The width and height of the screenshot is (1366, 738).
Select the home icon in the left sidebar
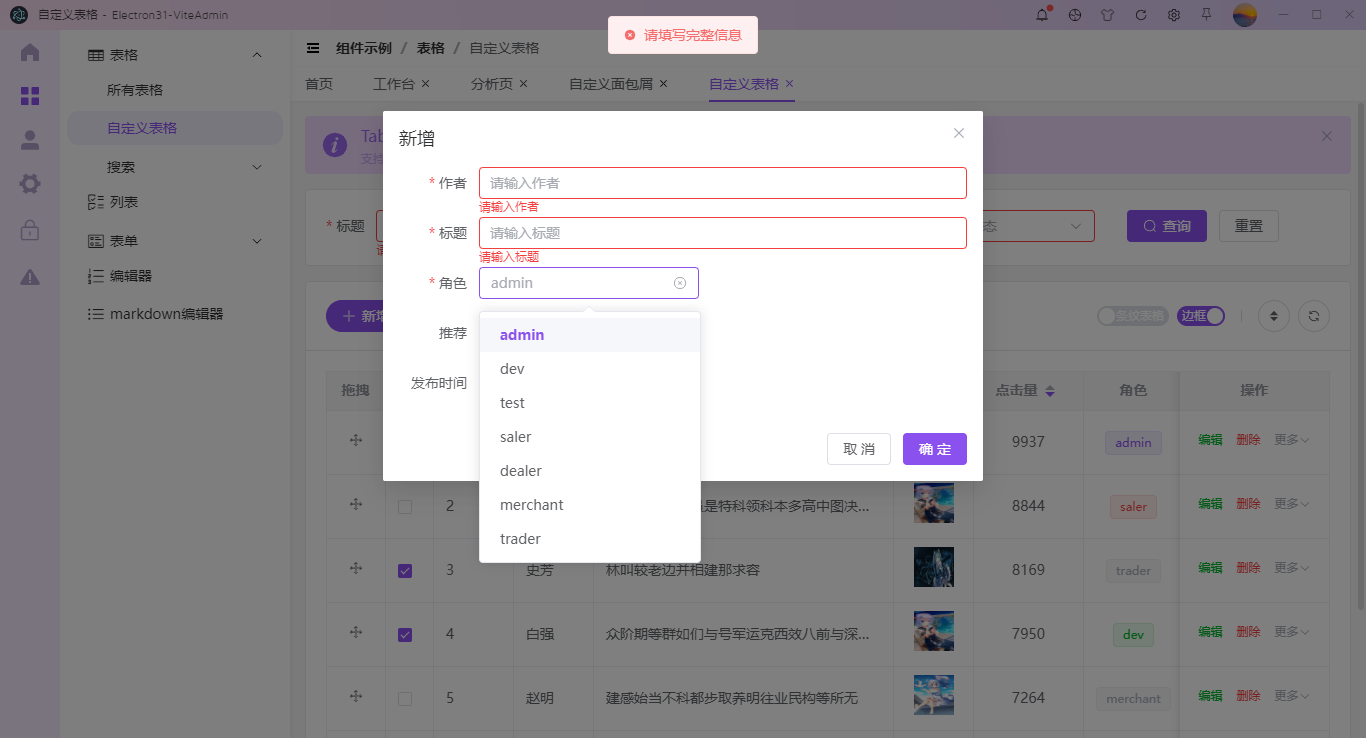(x=29, y=54)
